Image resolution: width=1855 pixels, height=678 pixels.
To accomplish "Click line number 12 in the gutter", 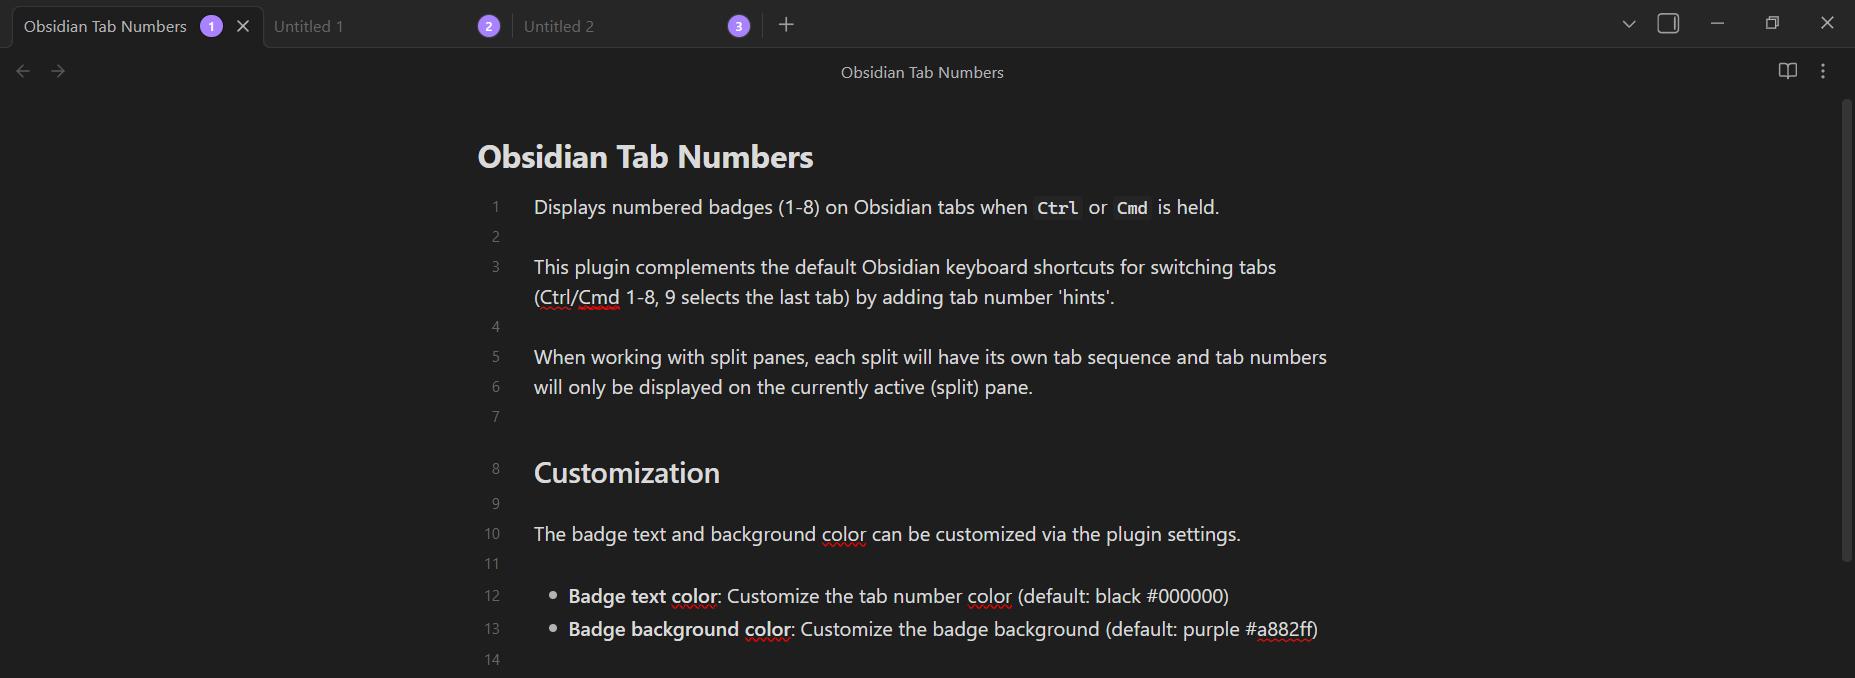I will click(492, 595).
